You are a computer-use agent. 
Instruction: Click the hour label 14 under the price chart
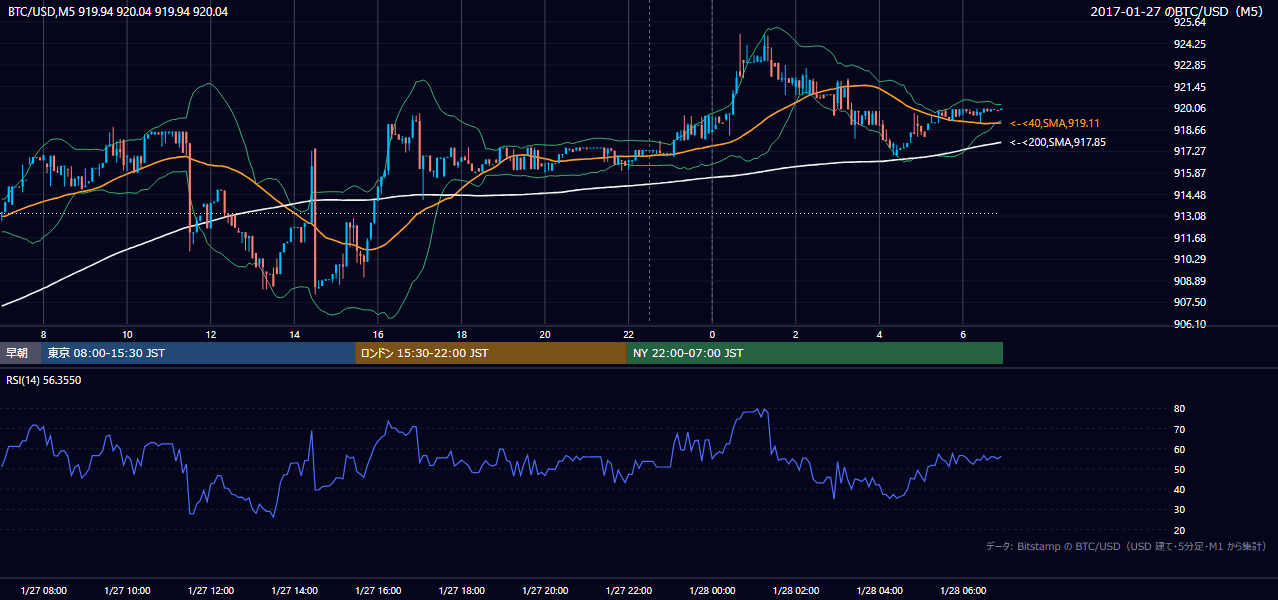coord(294,334)
